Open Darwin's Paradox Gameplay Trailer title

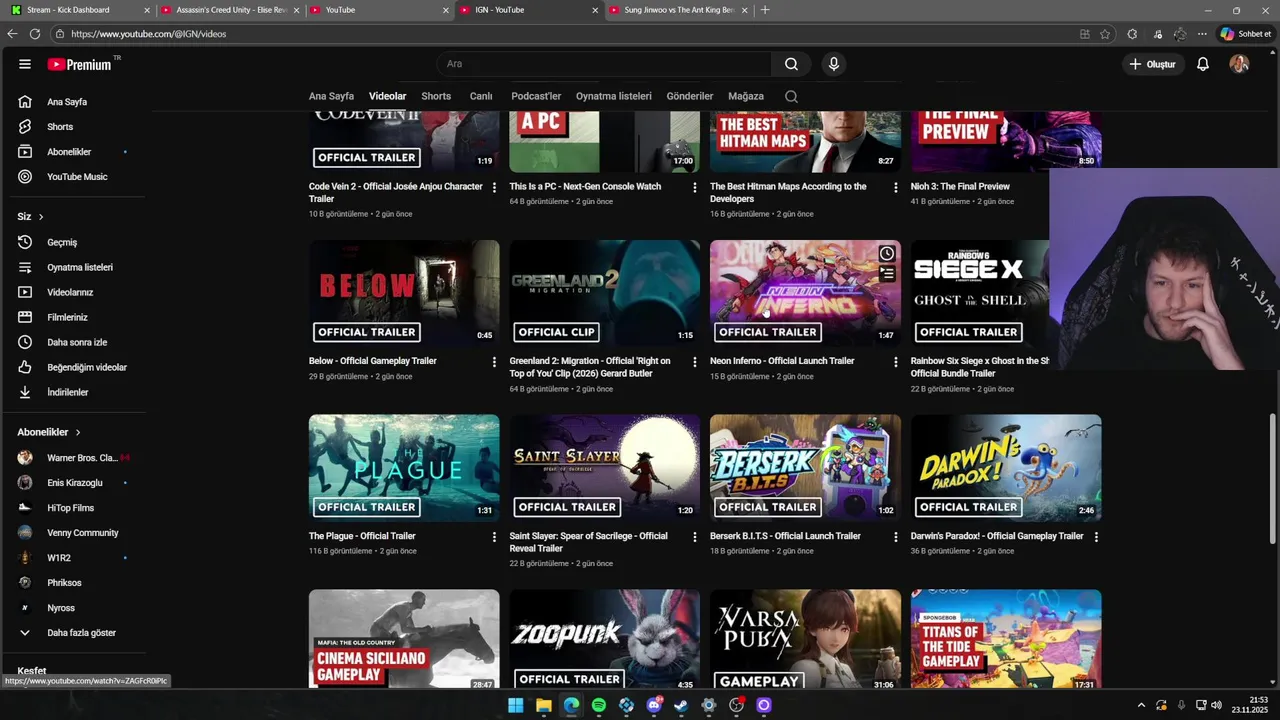tap(997, 536)
